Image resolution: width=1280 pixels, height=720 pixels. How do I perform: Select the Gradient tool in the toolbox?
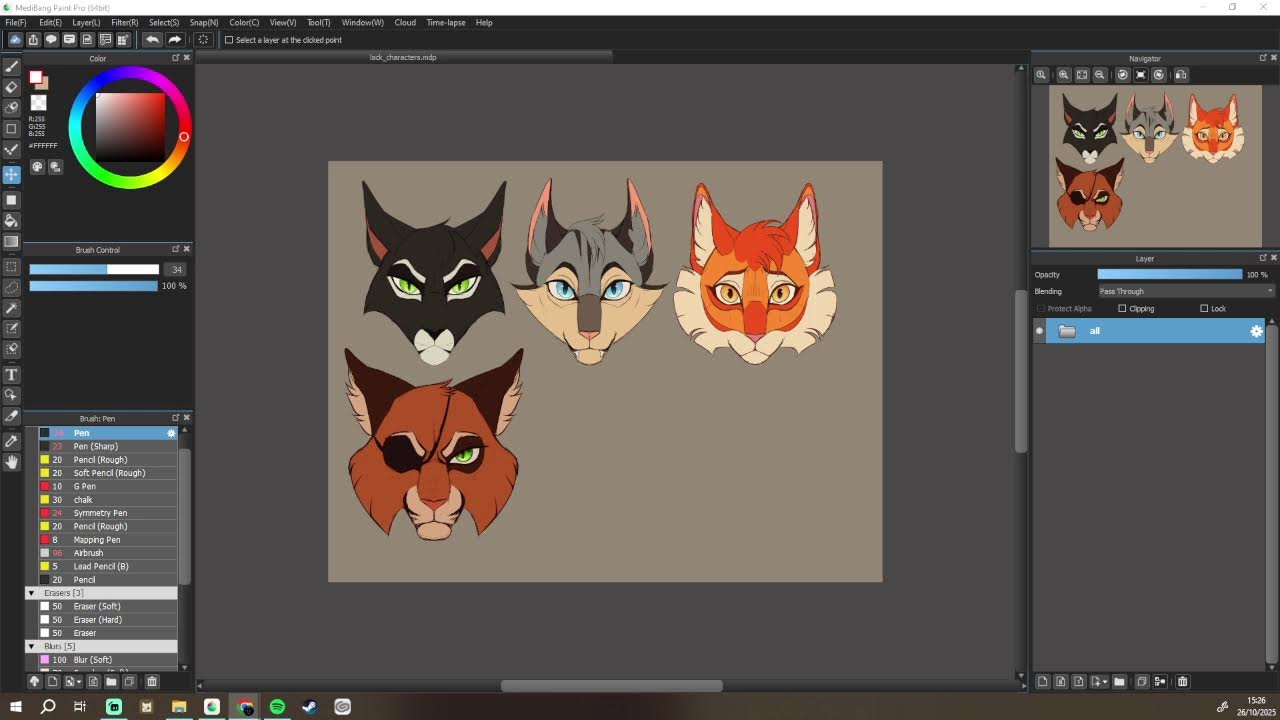[x=12, y=242]
